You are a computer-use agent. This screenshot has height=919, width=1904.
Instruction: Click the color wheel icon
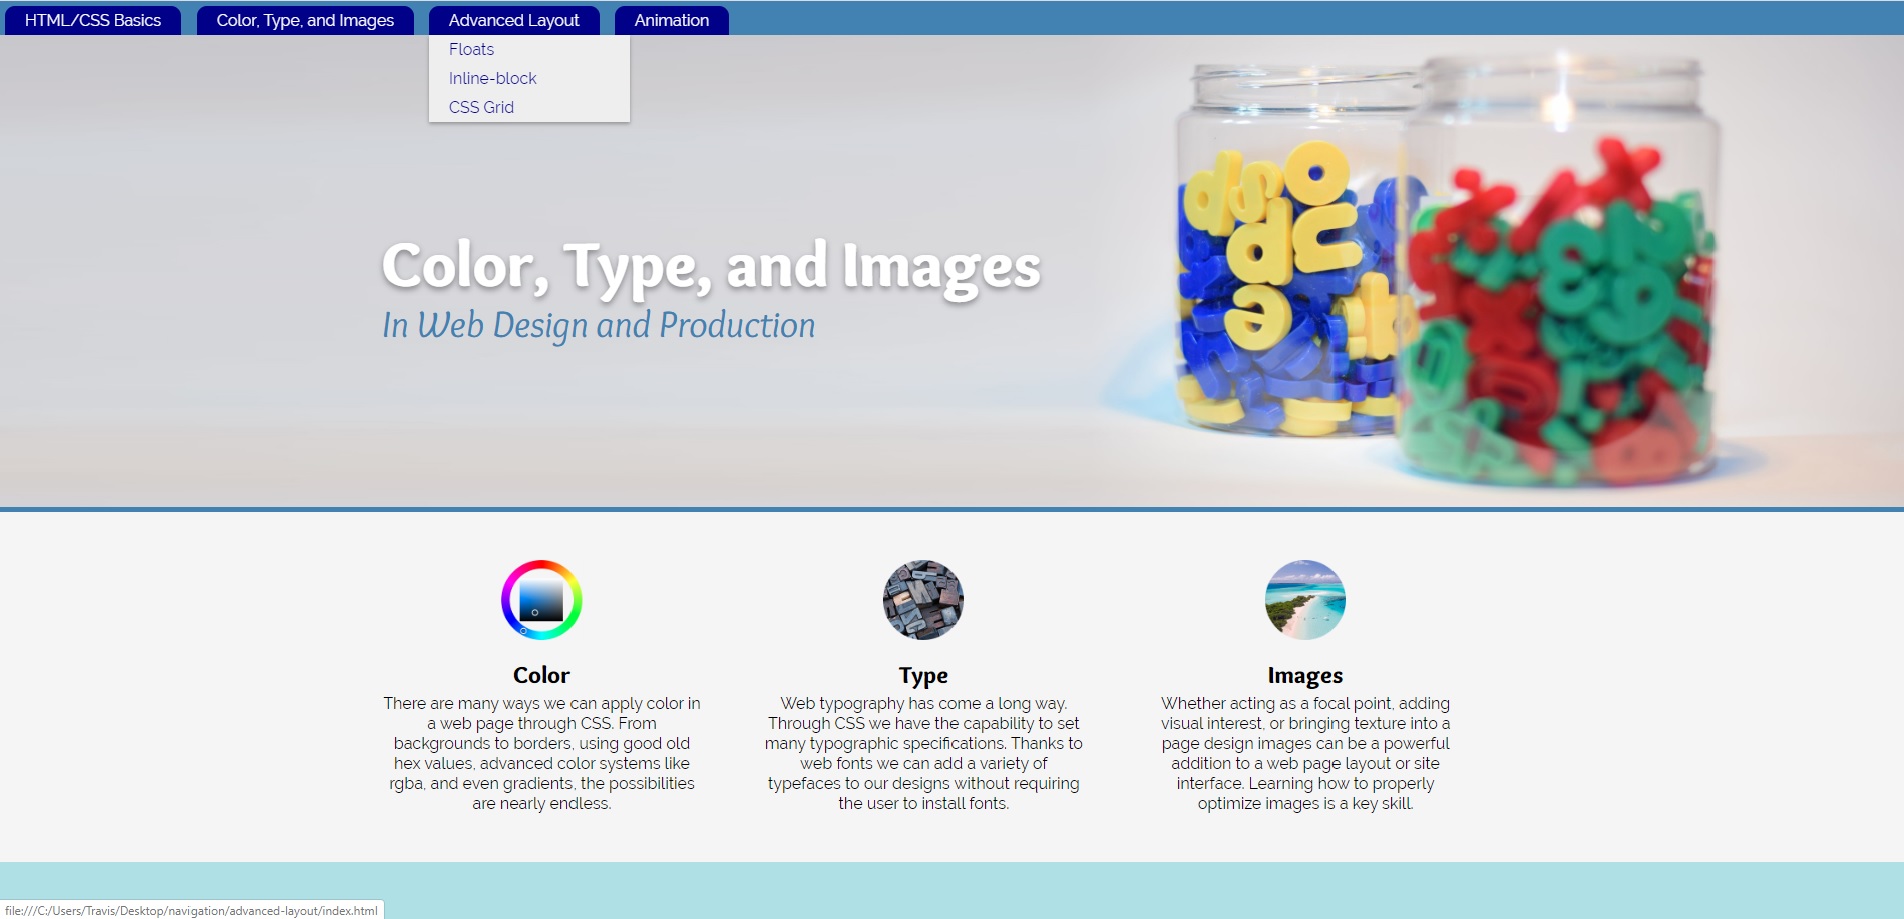click(542, 600)
